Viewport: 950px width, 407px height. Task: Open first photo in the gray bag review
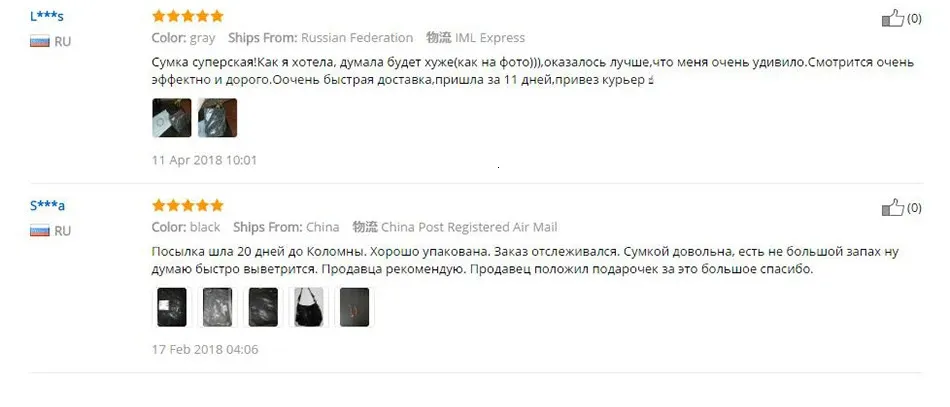click(x=171, y=118)
